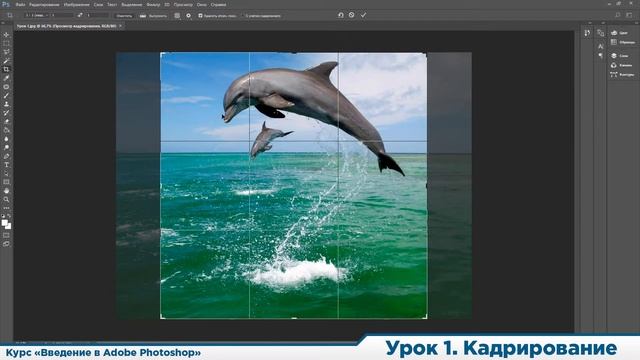The width and height of the screenshot is (640, 360).
Task: Open the Каналы (Channels) panel
Action: pyautogui.click(x=622, y=65)
